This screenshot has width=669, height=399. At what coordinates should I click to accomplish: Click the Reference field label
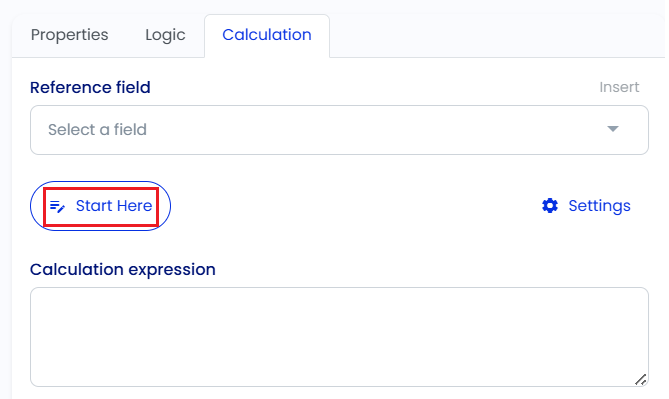pyautogui.click(x=90, y=87)
